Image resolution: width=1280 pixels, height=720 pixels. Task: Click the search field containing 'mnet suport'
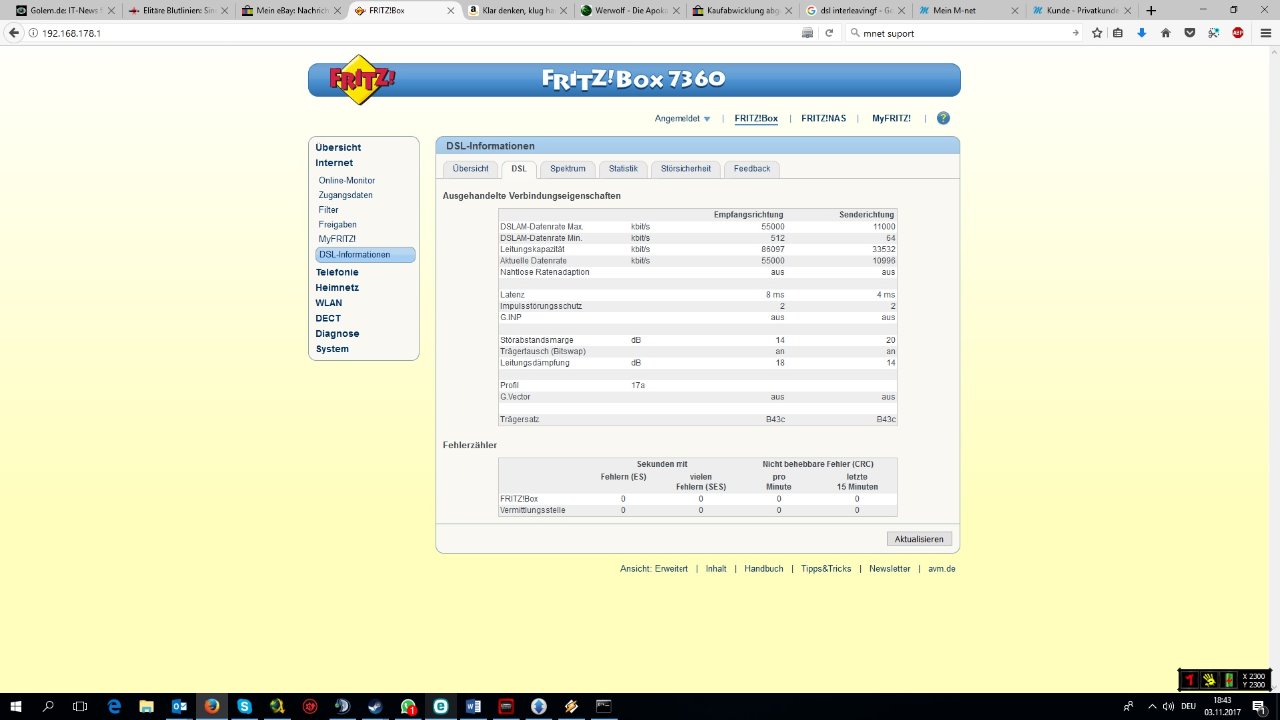960,33
